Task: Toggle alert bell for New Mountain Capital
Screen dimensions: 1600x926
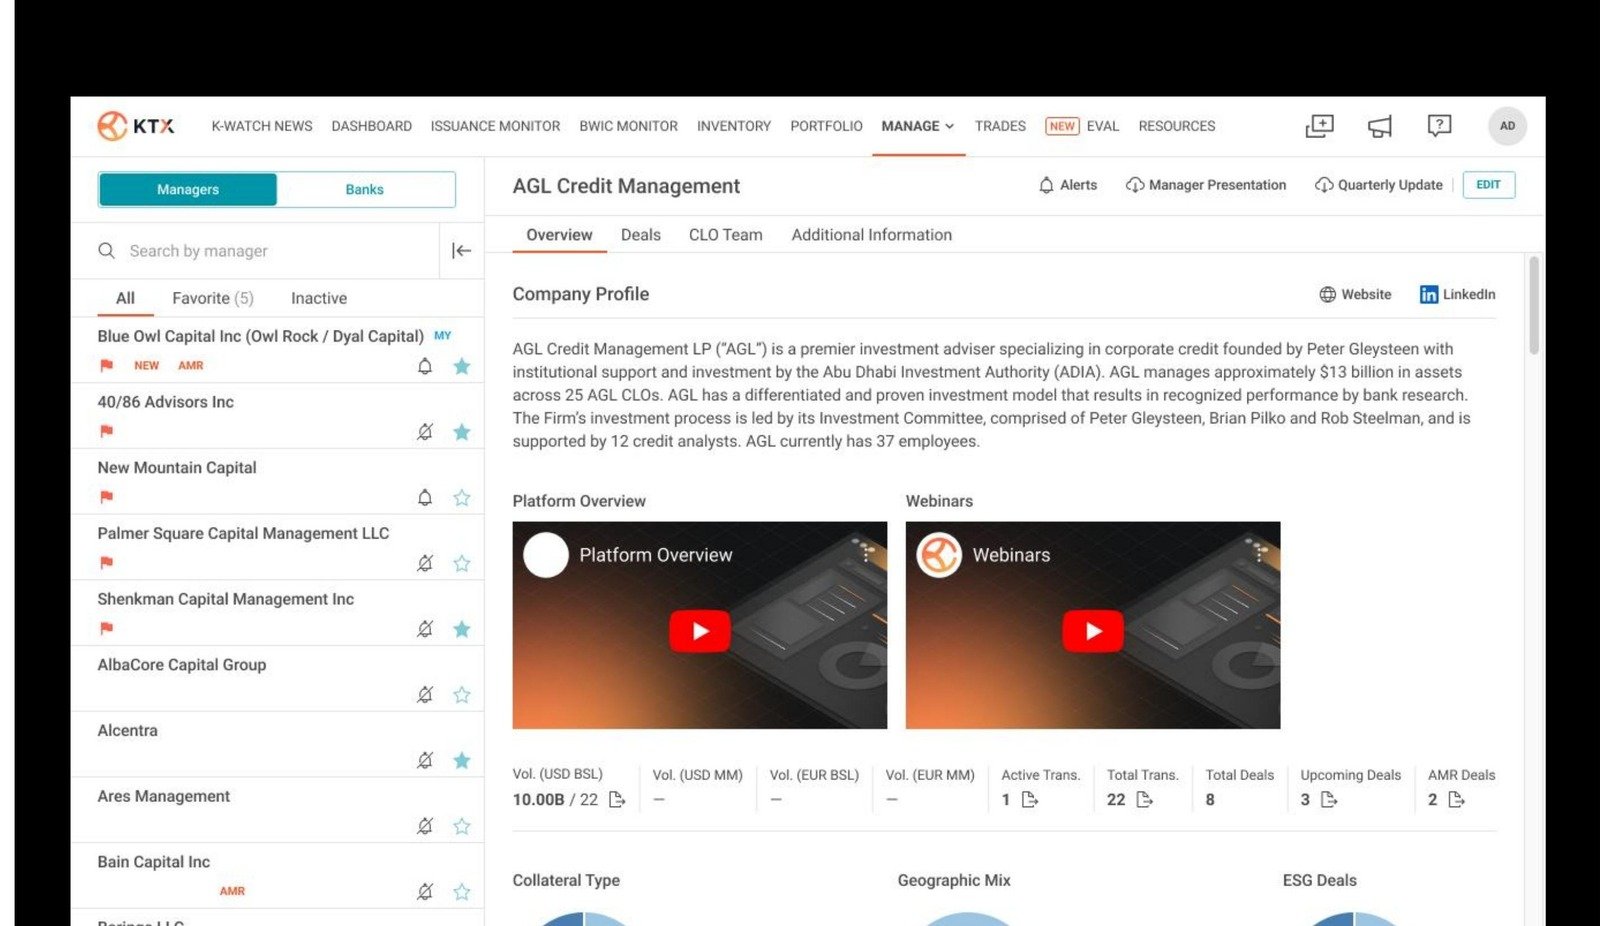Action: [425, 497]
